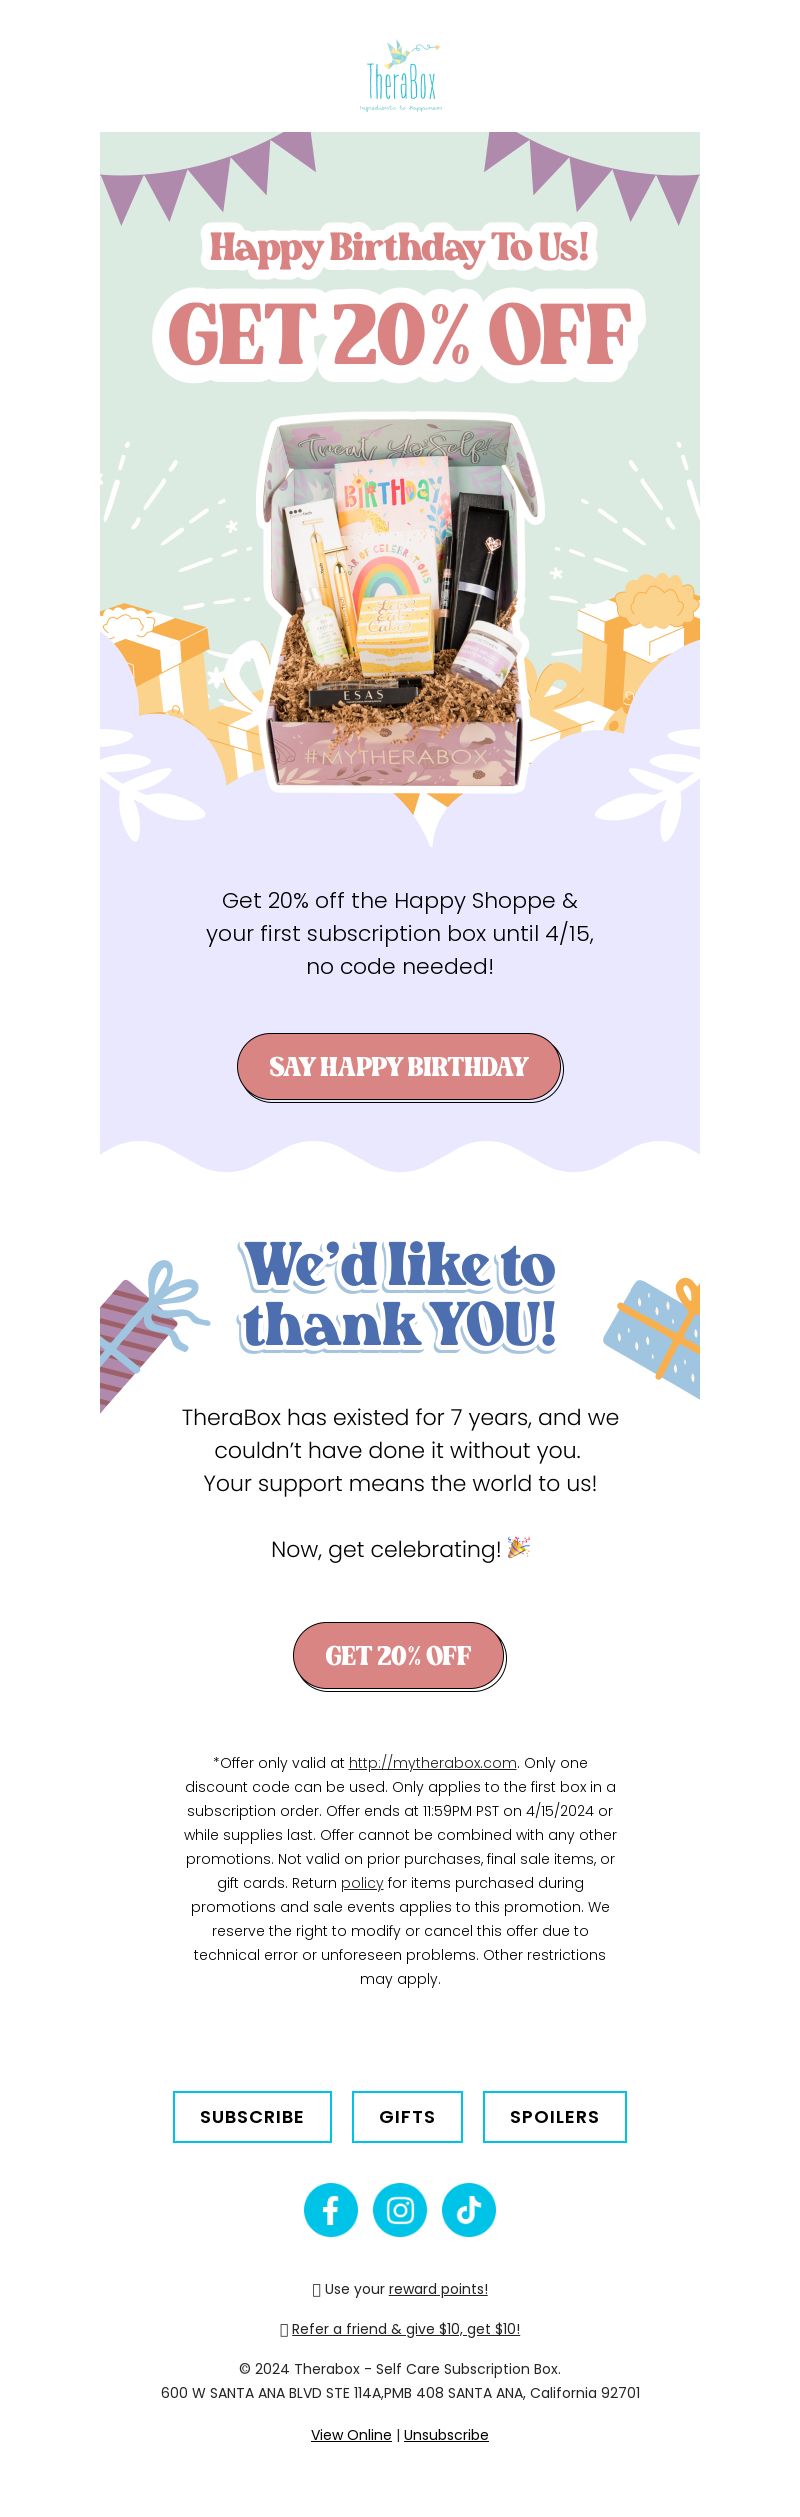Click the Unsubscribe link
Screen dimensions: 800x2517
(x=446, y=2434)
